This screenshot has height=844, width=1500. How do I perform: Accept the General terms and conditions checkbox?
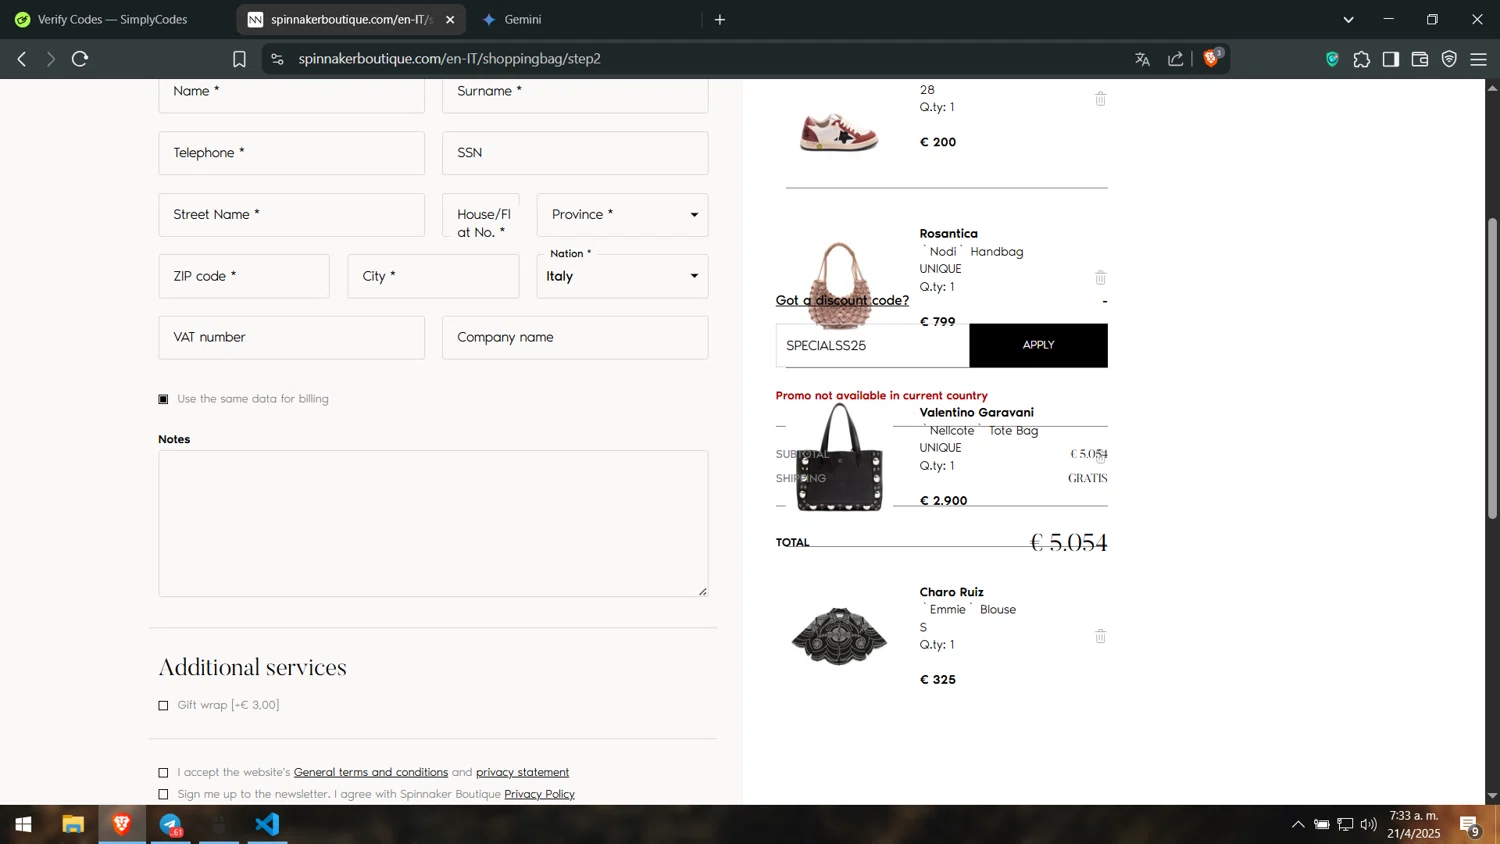click(x=163, y=772)
